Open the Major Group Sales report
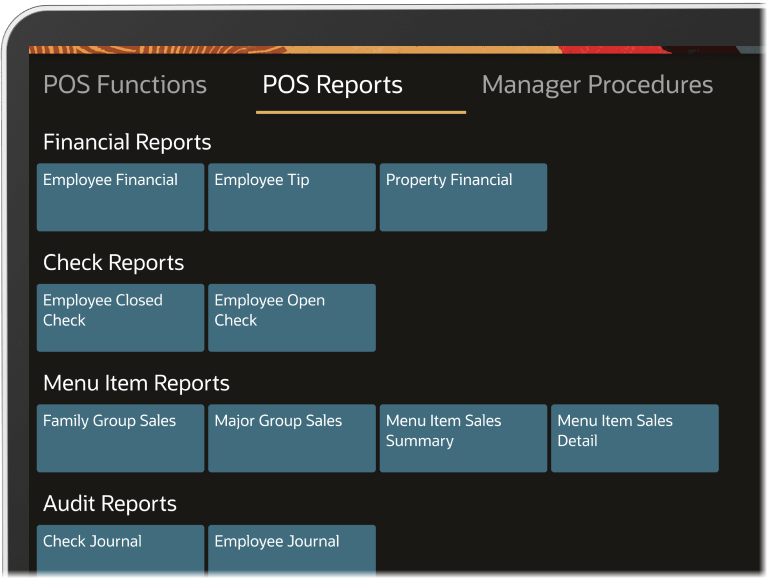Image resolution: width=767 pixels, height=578 pixels. click(x=292, y=438)
